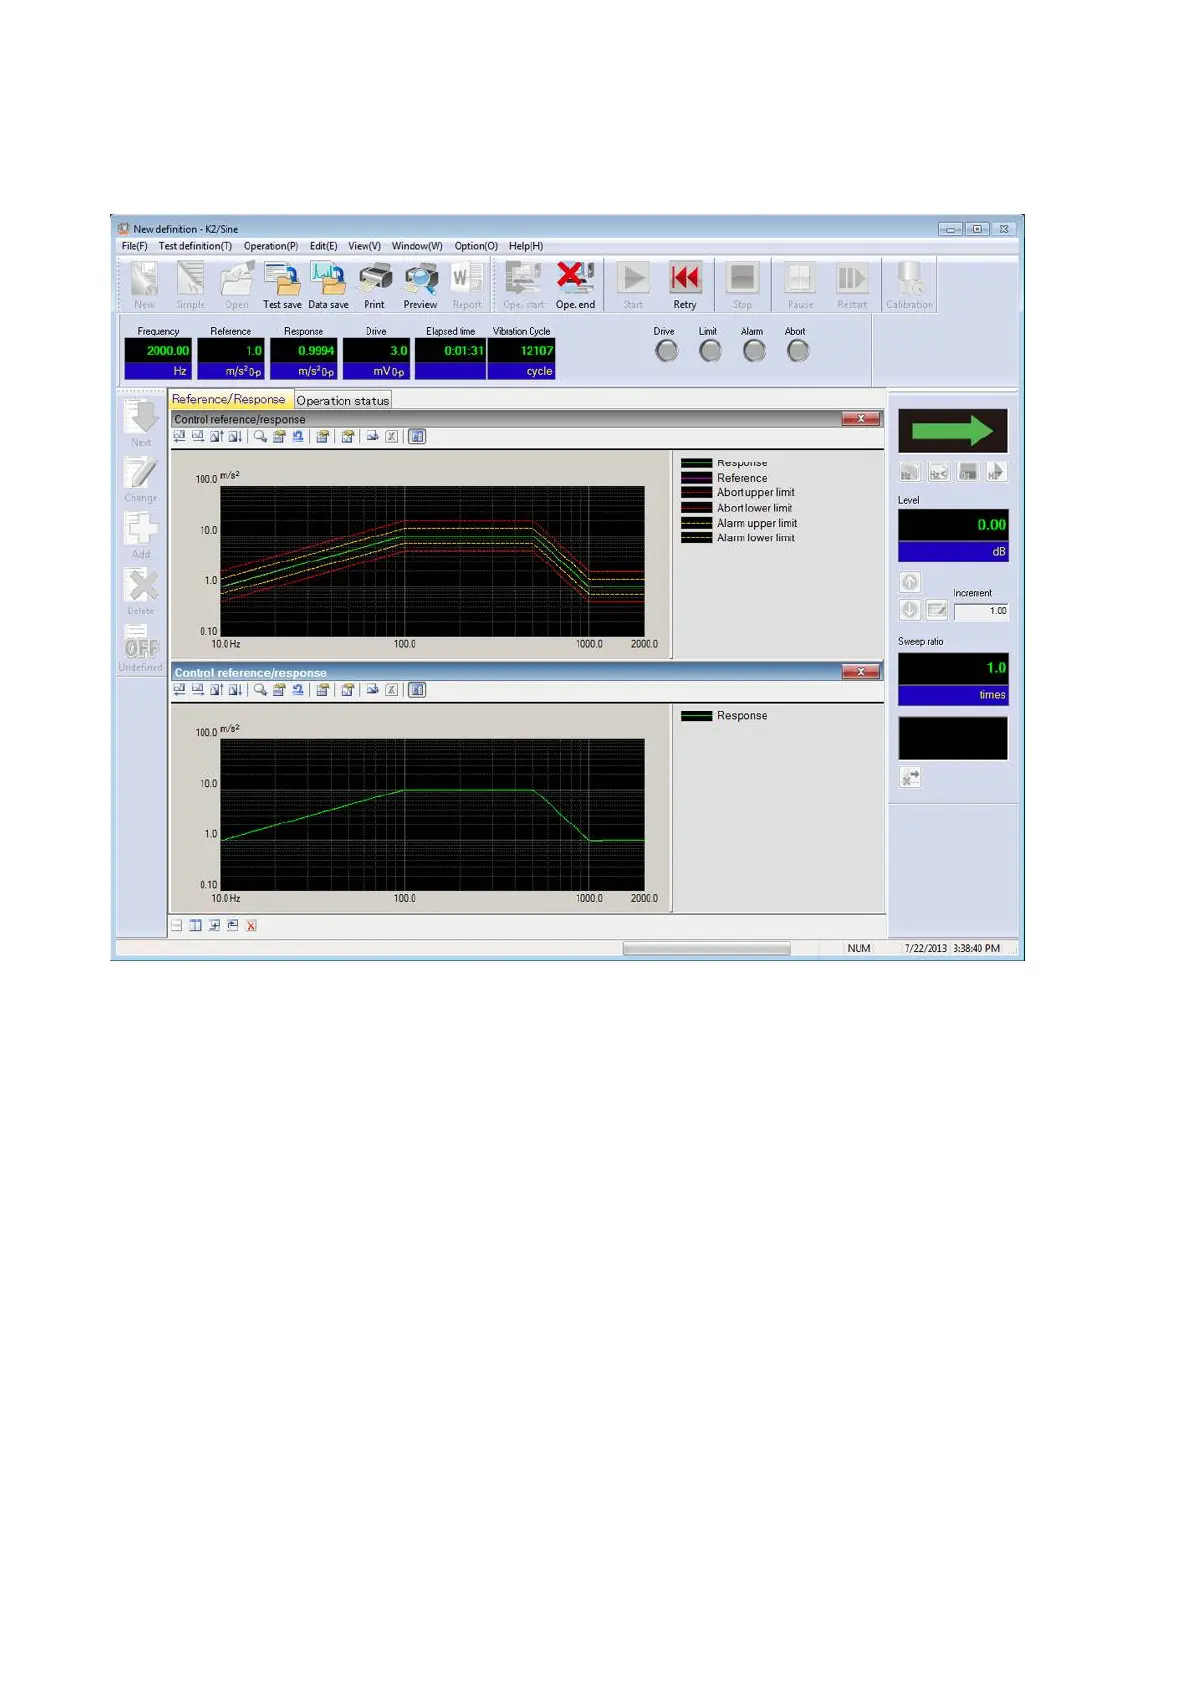Toggle the legend display icon in upper graph toolbar
Image resolution: width=1191 pixels, height=1684 pixels.
(417, 437)
